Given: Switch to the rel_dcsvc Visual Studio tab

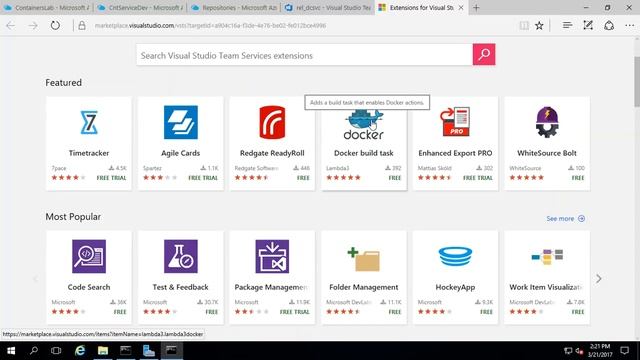Looking at the screenshot, I should 328,8.
